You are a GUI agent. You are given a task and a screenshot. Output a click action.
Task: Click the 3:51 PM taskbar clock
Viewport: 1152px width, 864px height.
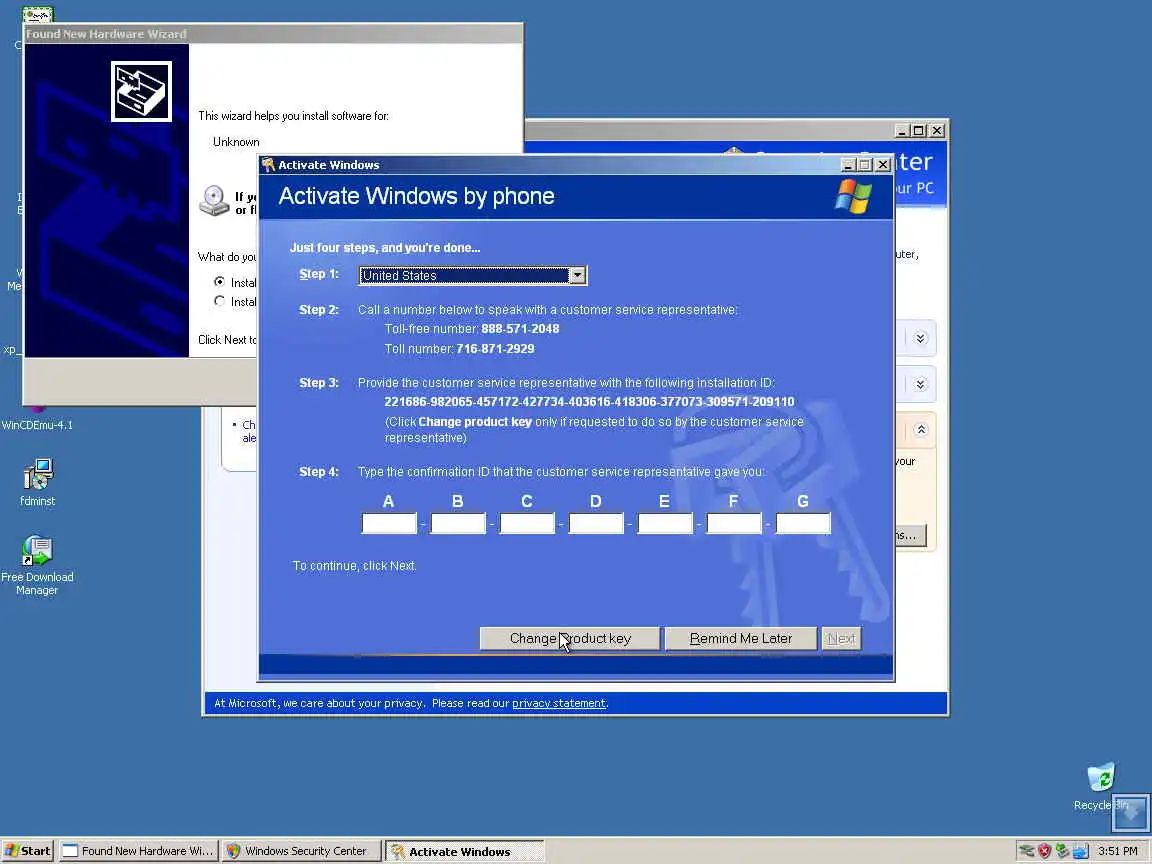point(1117,851)
